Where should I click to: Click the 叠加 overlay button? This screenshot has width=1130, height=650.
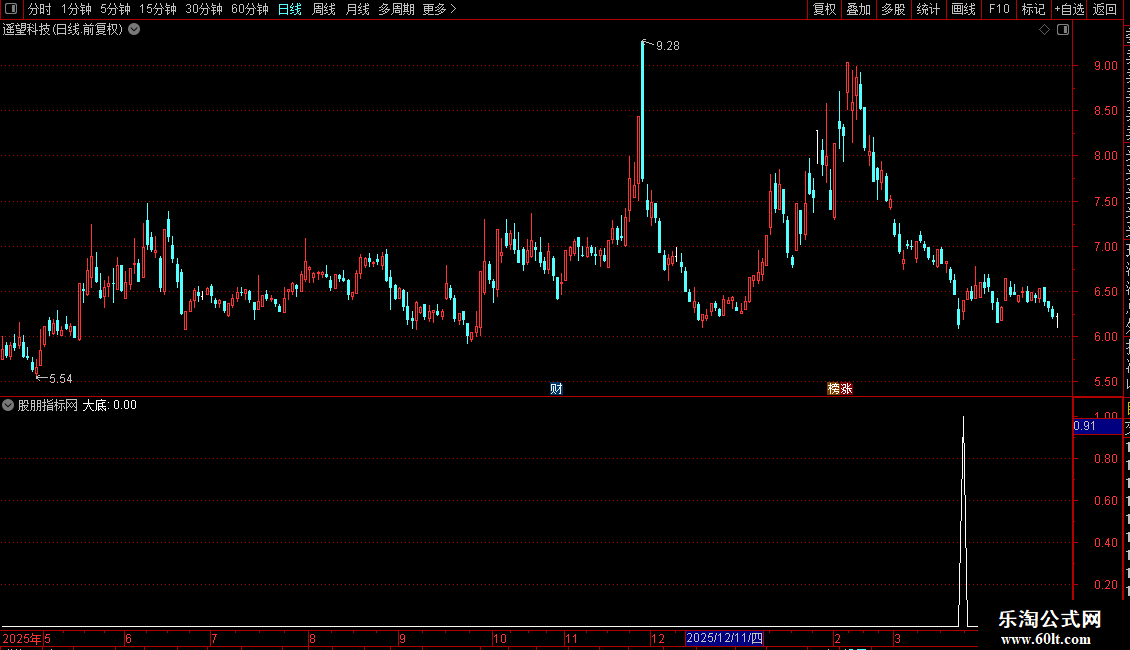coord(859,9)
